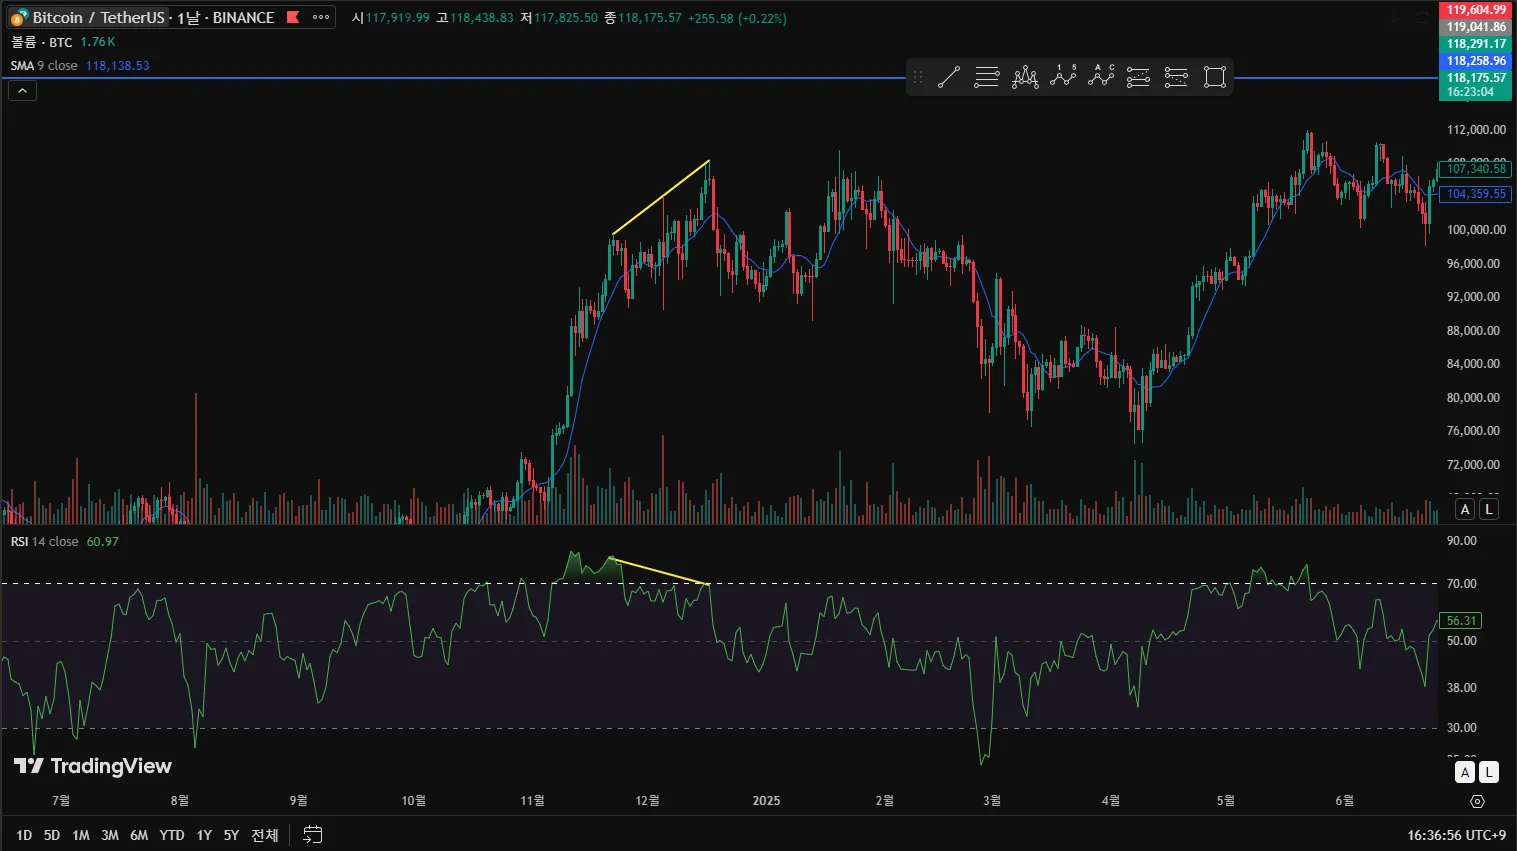Click the 1날 interval label in title
Image resolution: width=1517 pixels, height=851 pixels.
coord(189,17)
